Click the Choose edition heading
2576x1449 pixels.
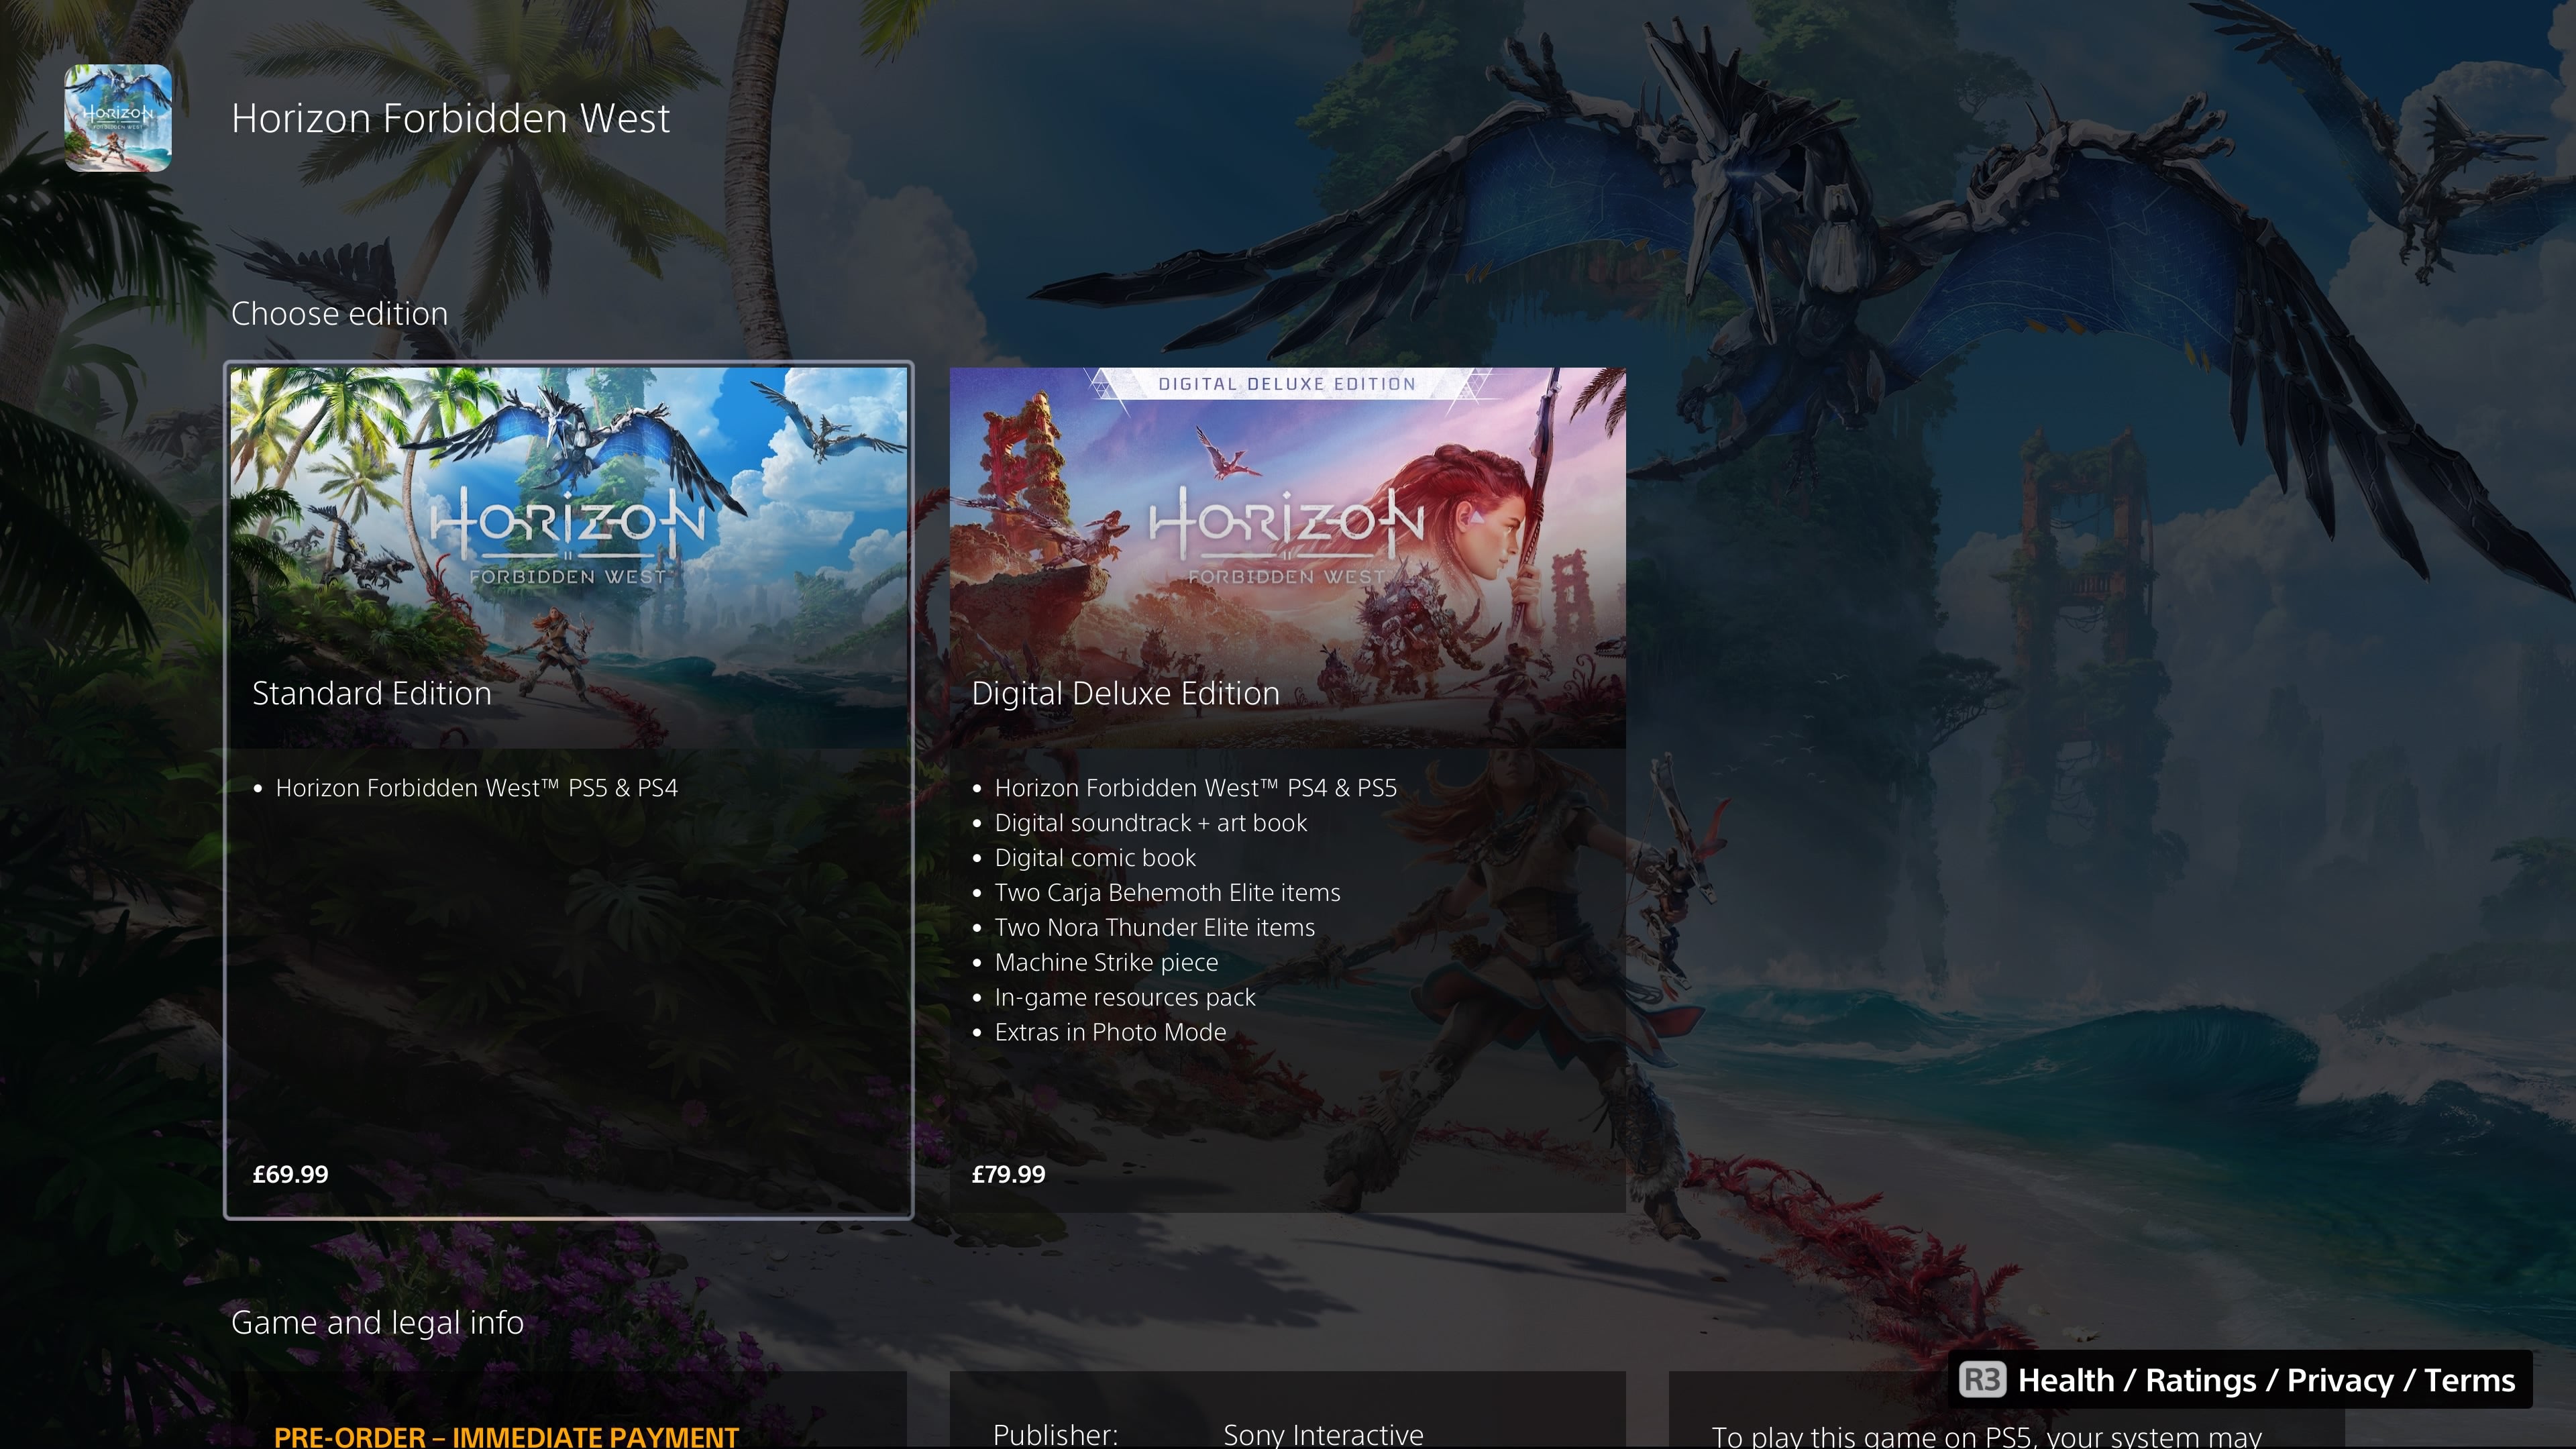click(339, 313)
